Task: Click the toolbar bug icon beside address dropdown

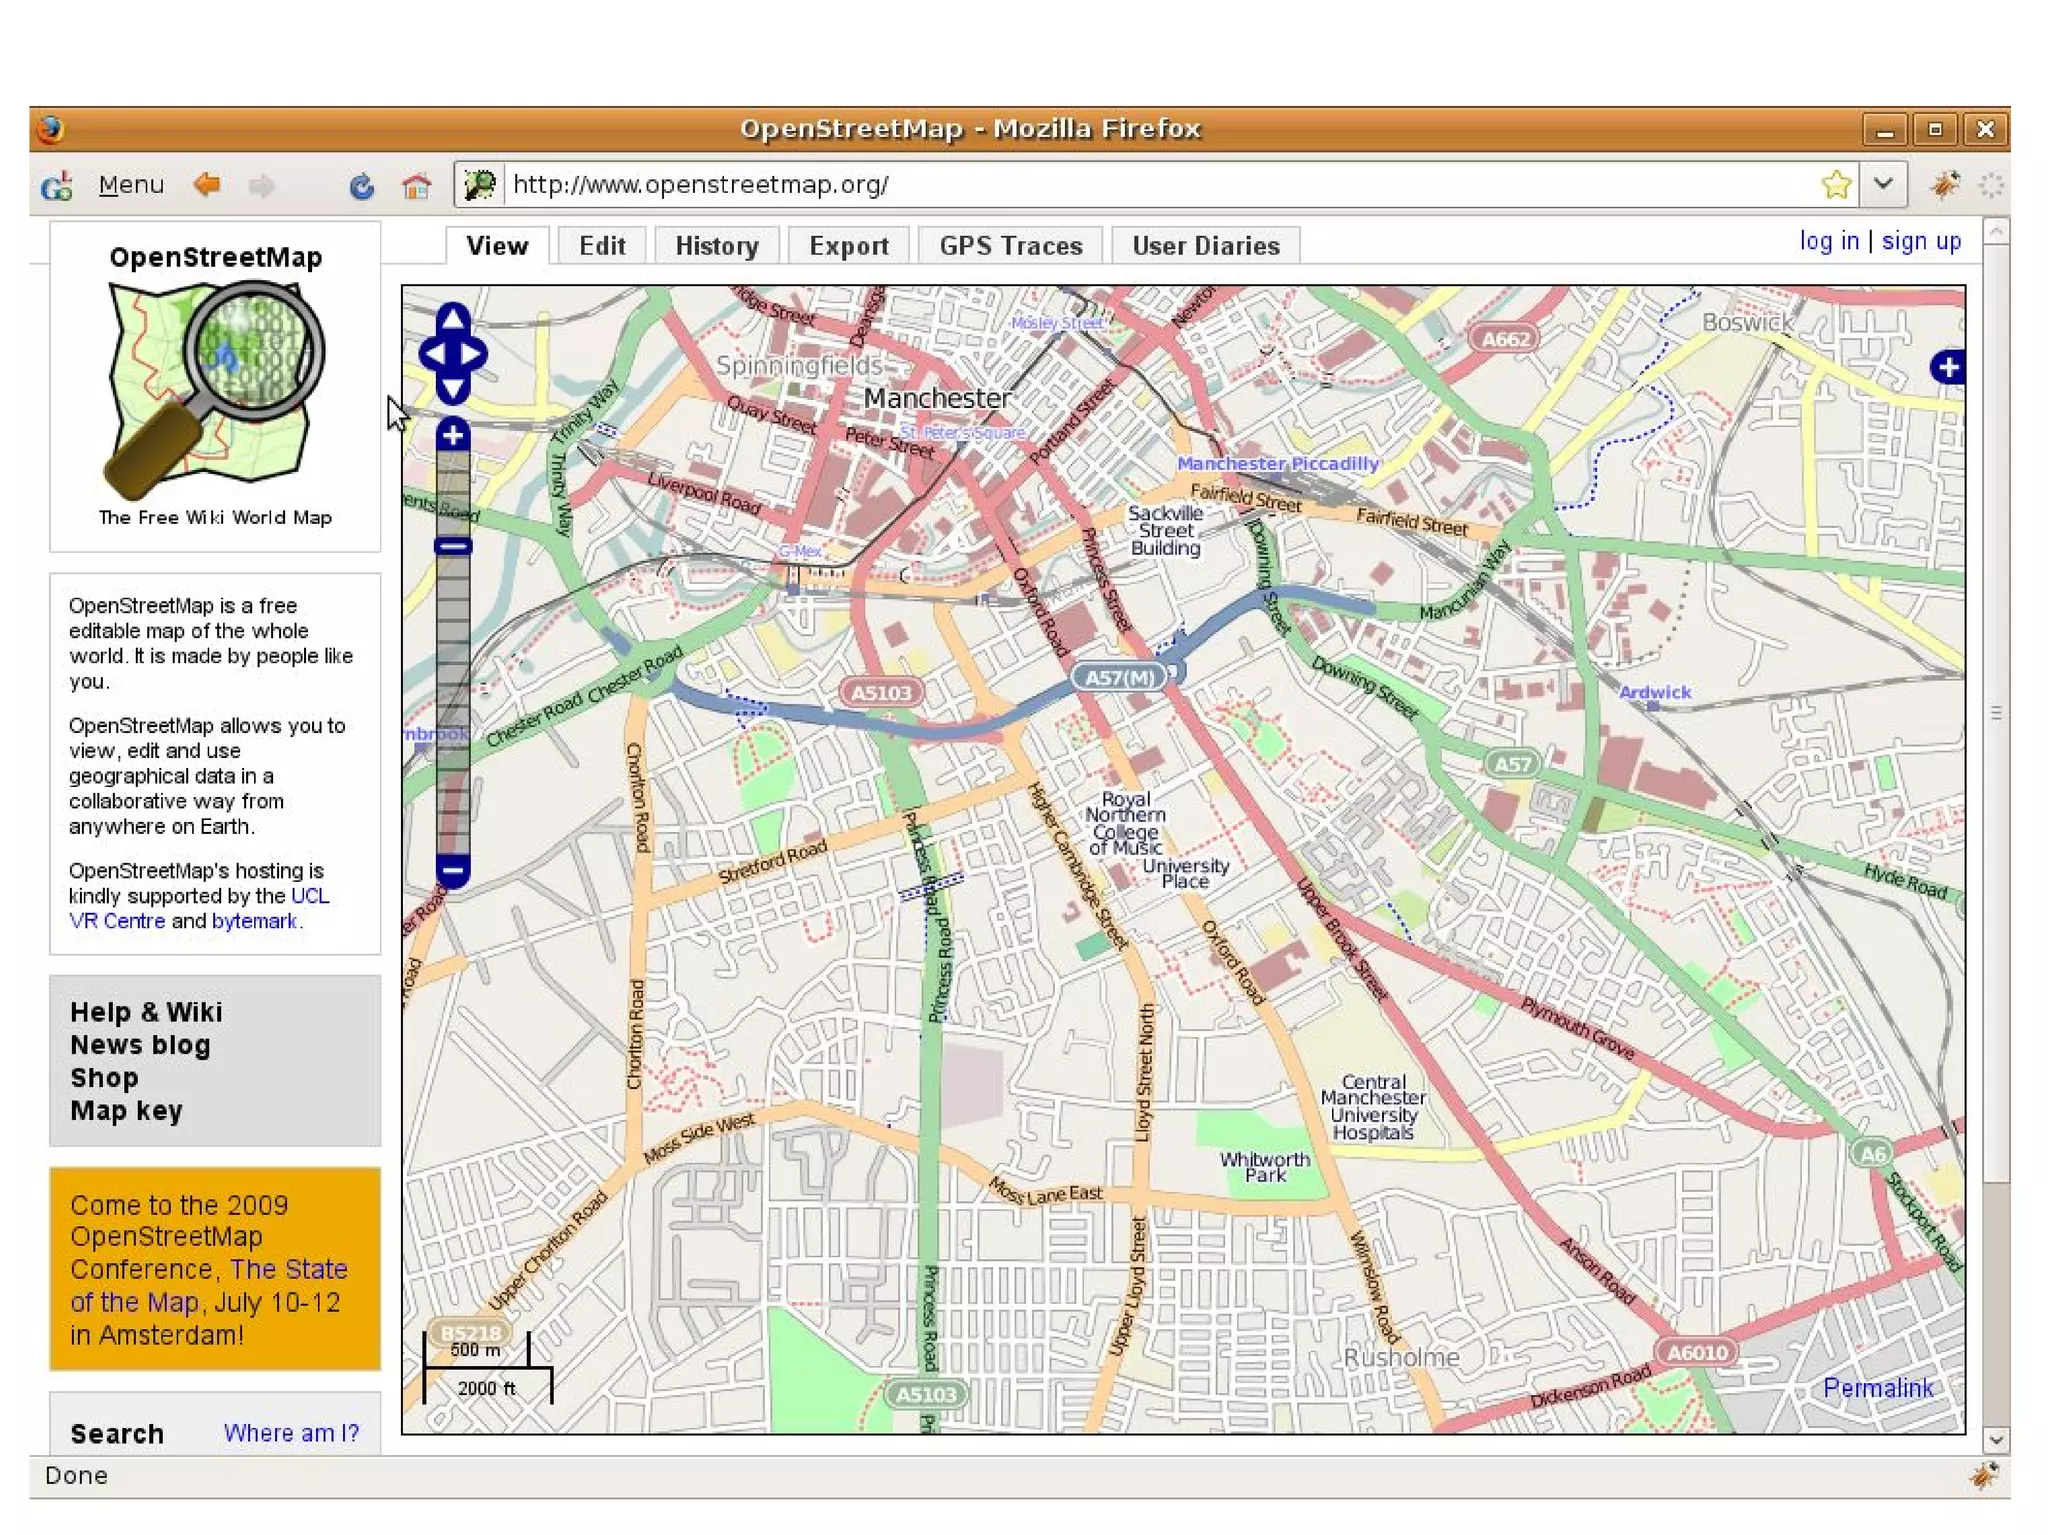Action: (x=1945, y=185)
